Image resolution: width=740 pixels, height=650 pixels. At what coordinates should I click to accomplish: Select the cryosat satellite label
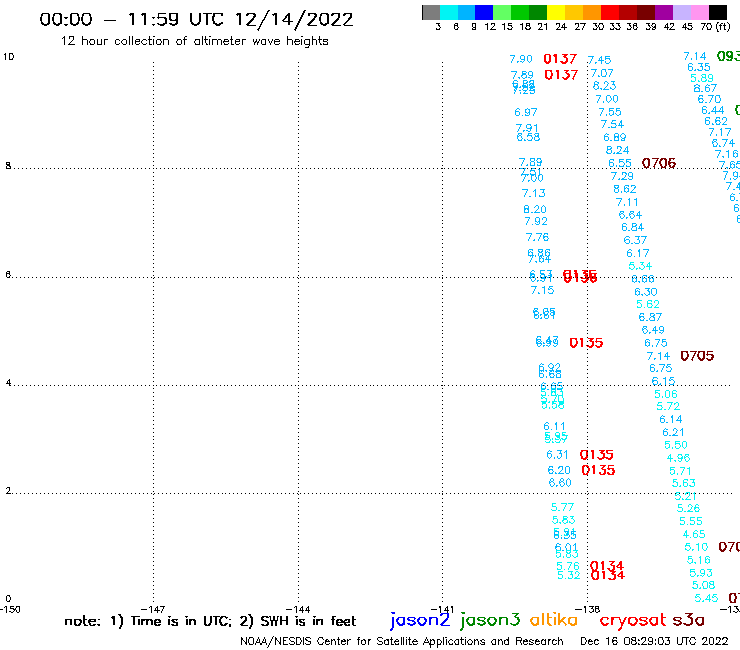tap(633, 620)
